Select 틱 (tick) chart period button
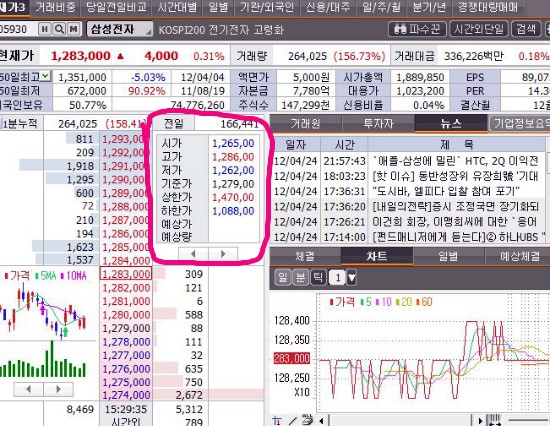The image size is (550, 426). pos(318,278)
